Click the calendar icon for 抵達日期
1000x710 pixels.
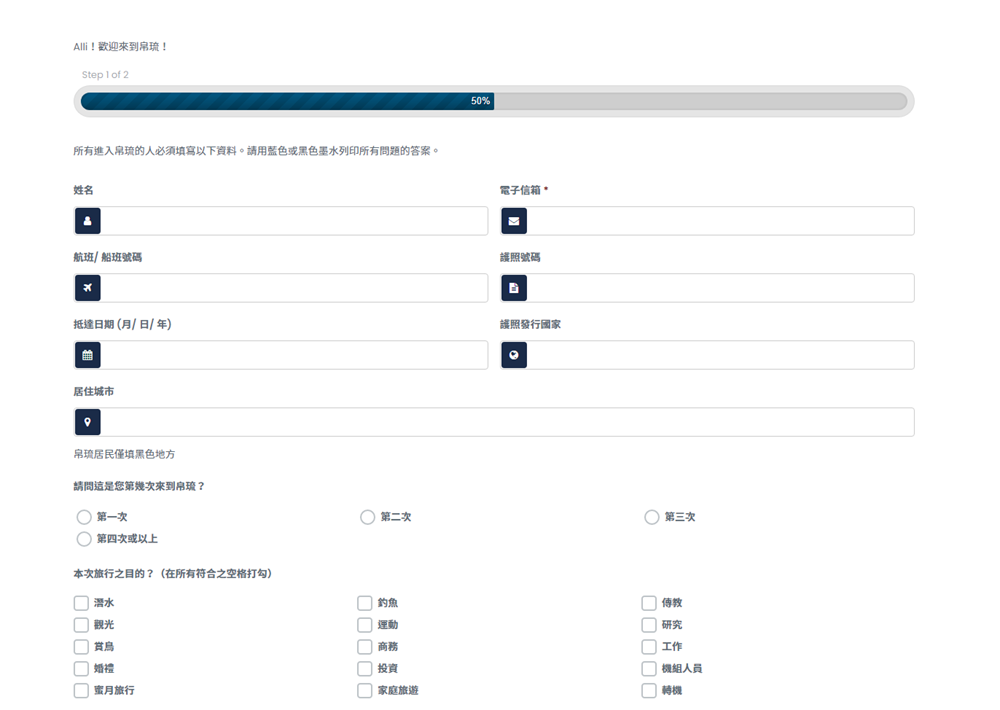pos(87,355)
